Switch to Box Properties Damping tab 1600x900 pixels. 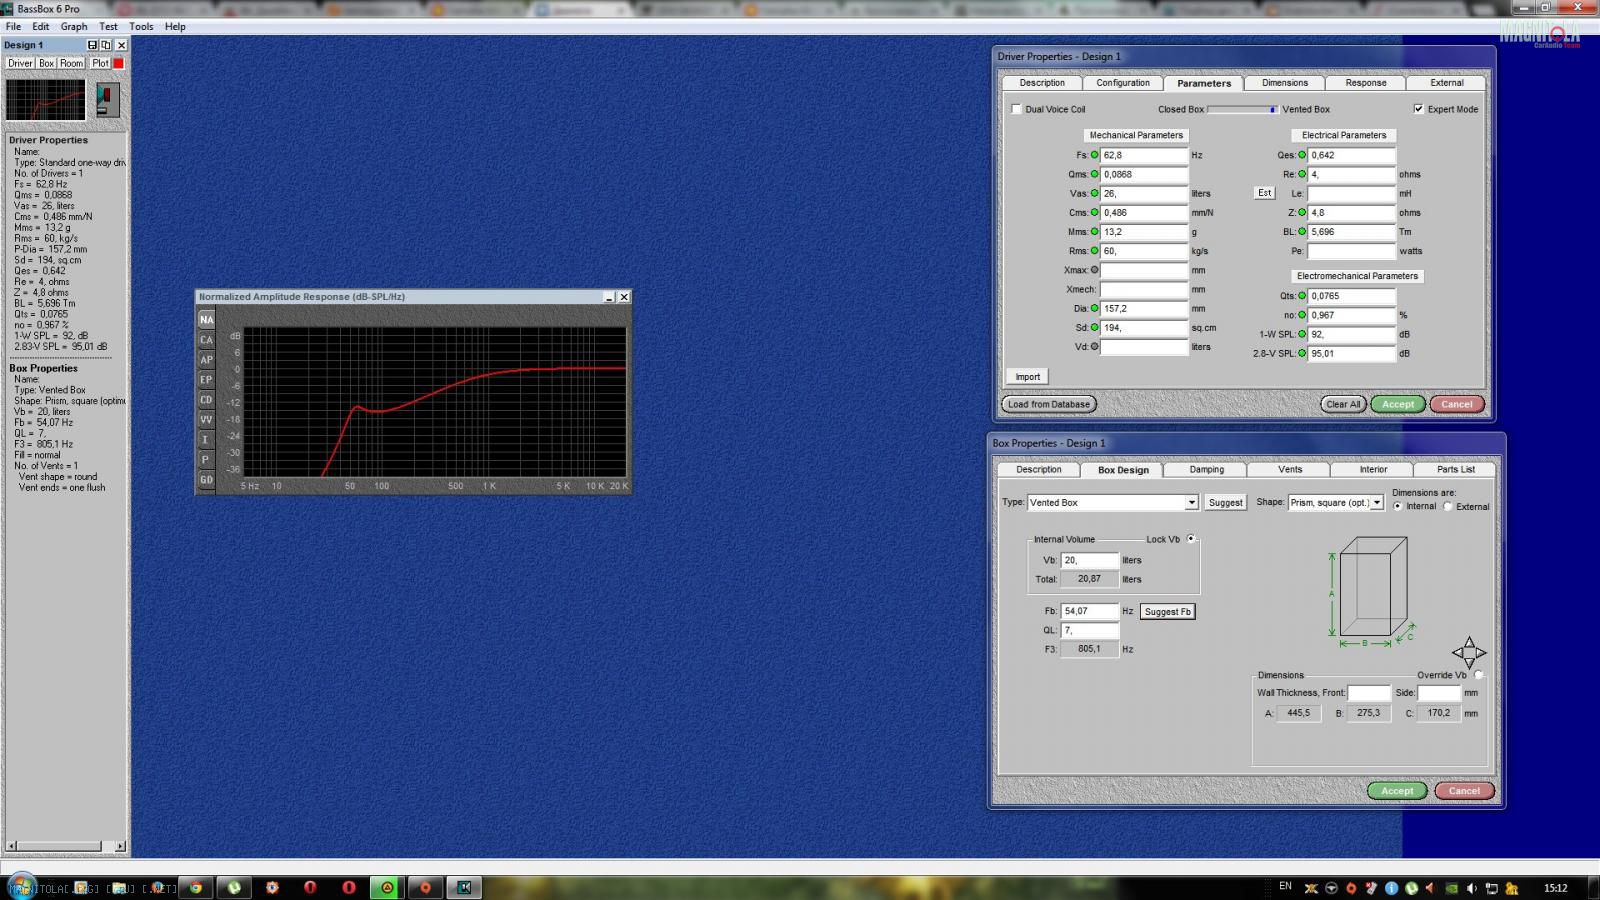pyautogui.click(x=1207, y=469)
